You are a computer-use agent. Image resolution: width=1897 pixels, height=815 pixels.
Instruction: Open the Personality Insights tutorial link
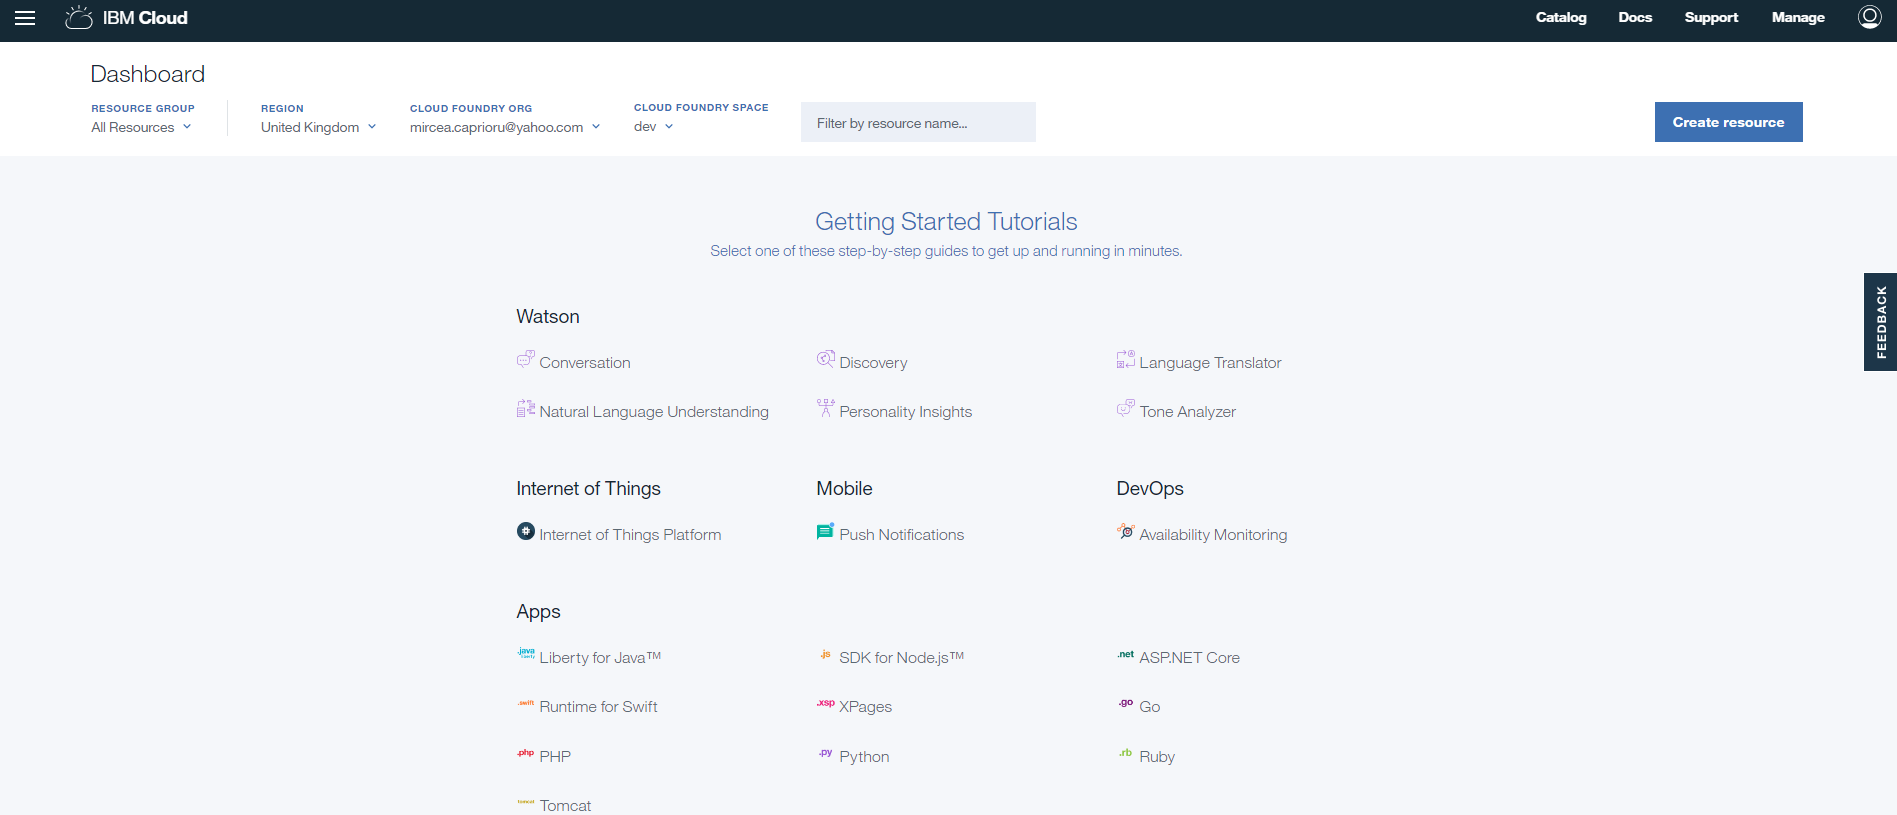905,412
